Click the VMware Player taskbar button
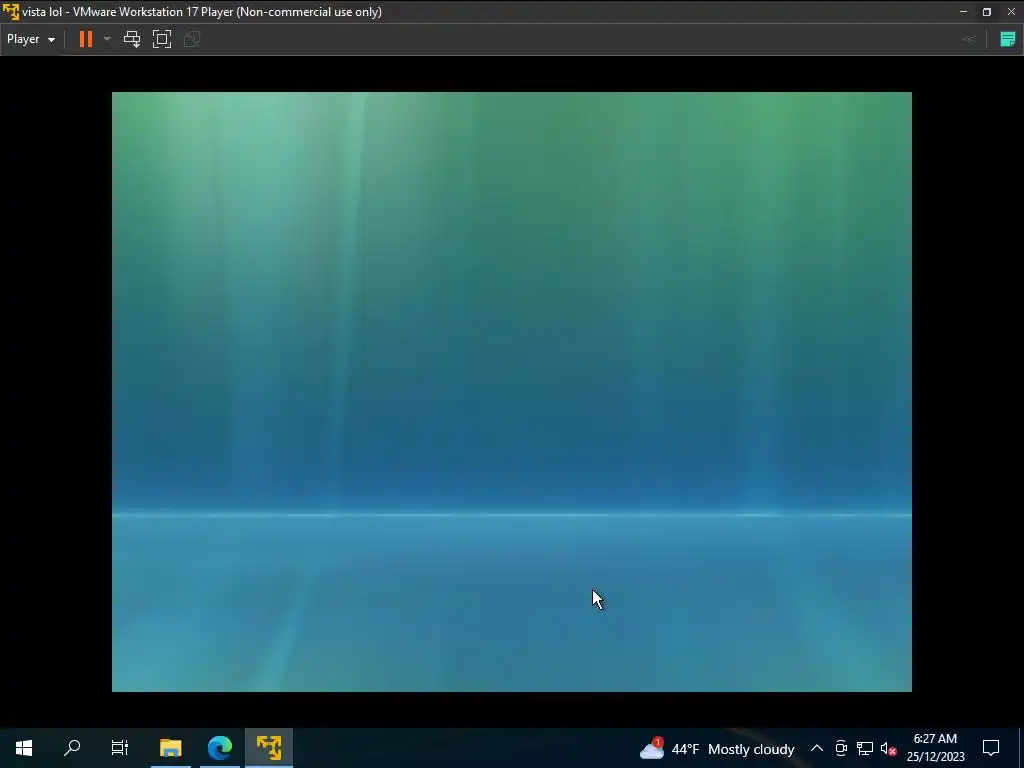 coord(269,748)
